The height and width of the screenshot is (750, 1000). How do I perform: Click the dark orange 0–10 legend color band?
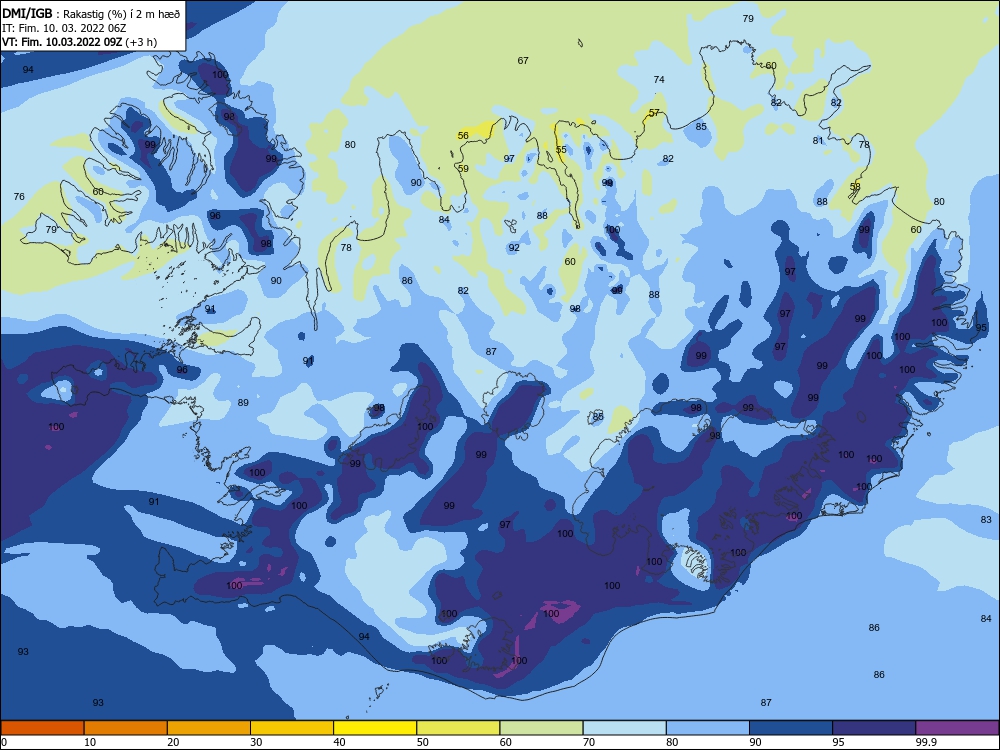[42, 728]
